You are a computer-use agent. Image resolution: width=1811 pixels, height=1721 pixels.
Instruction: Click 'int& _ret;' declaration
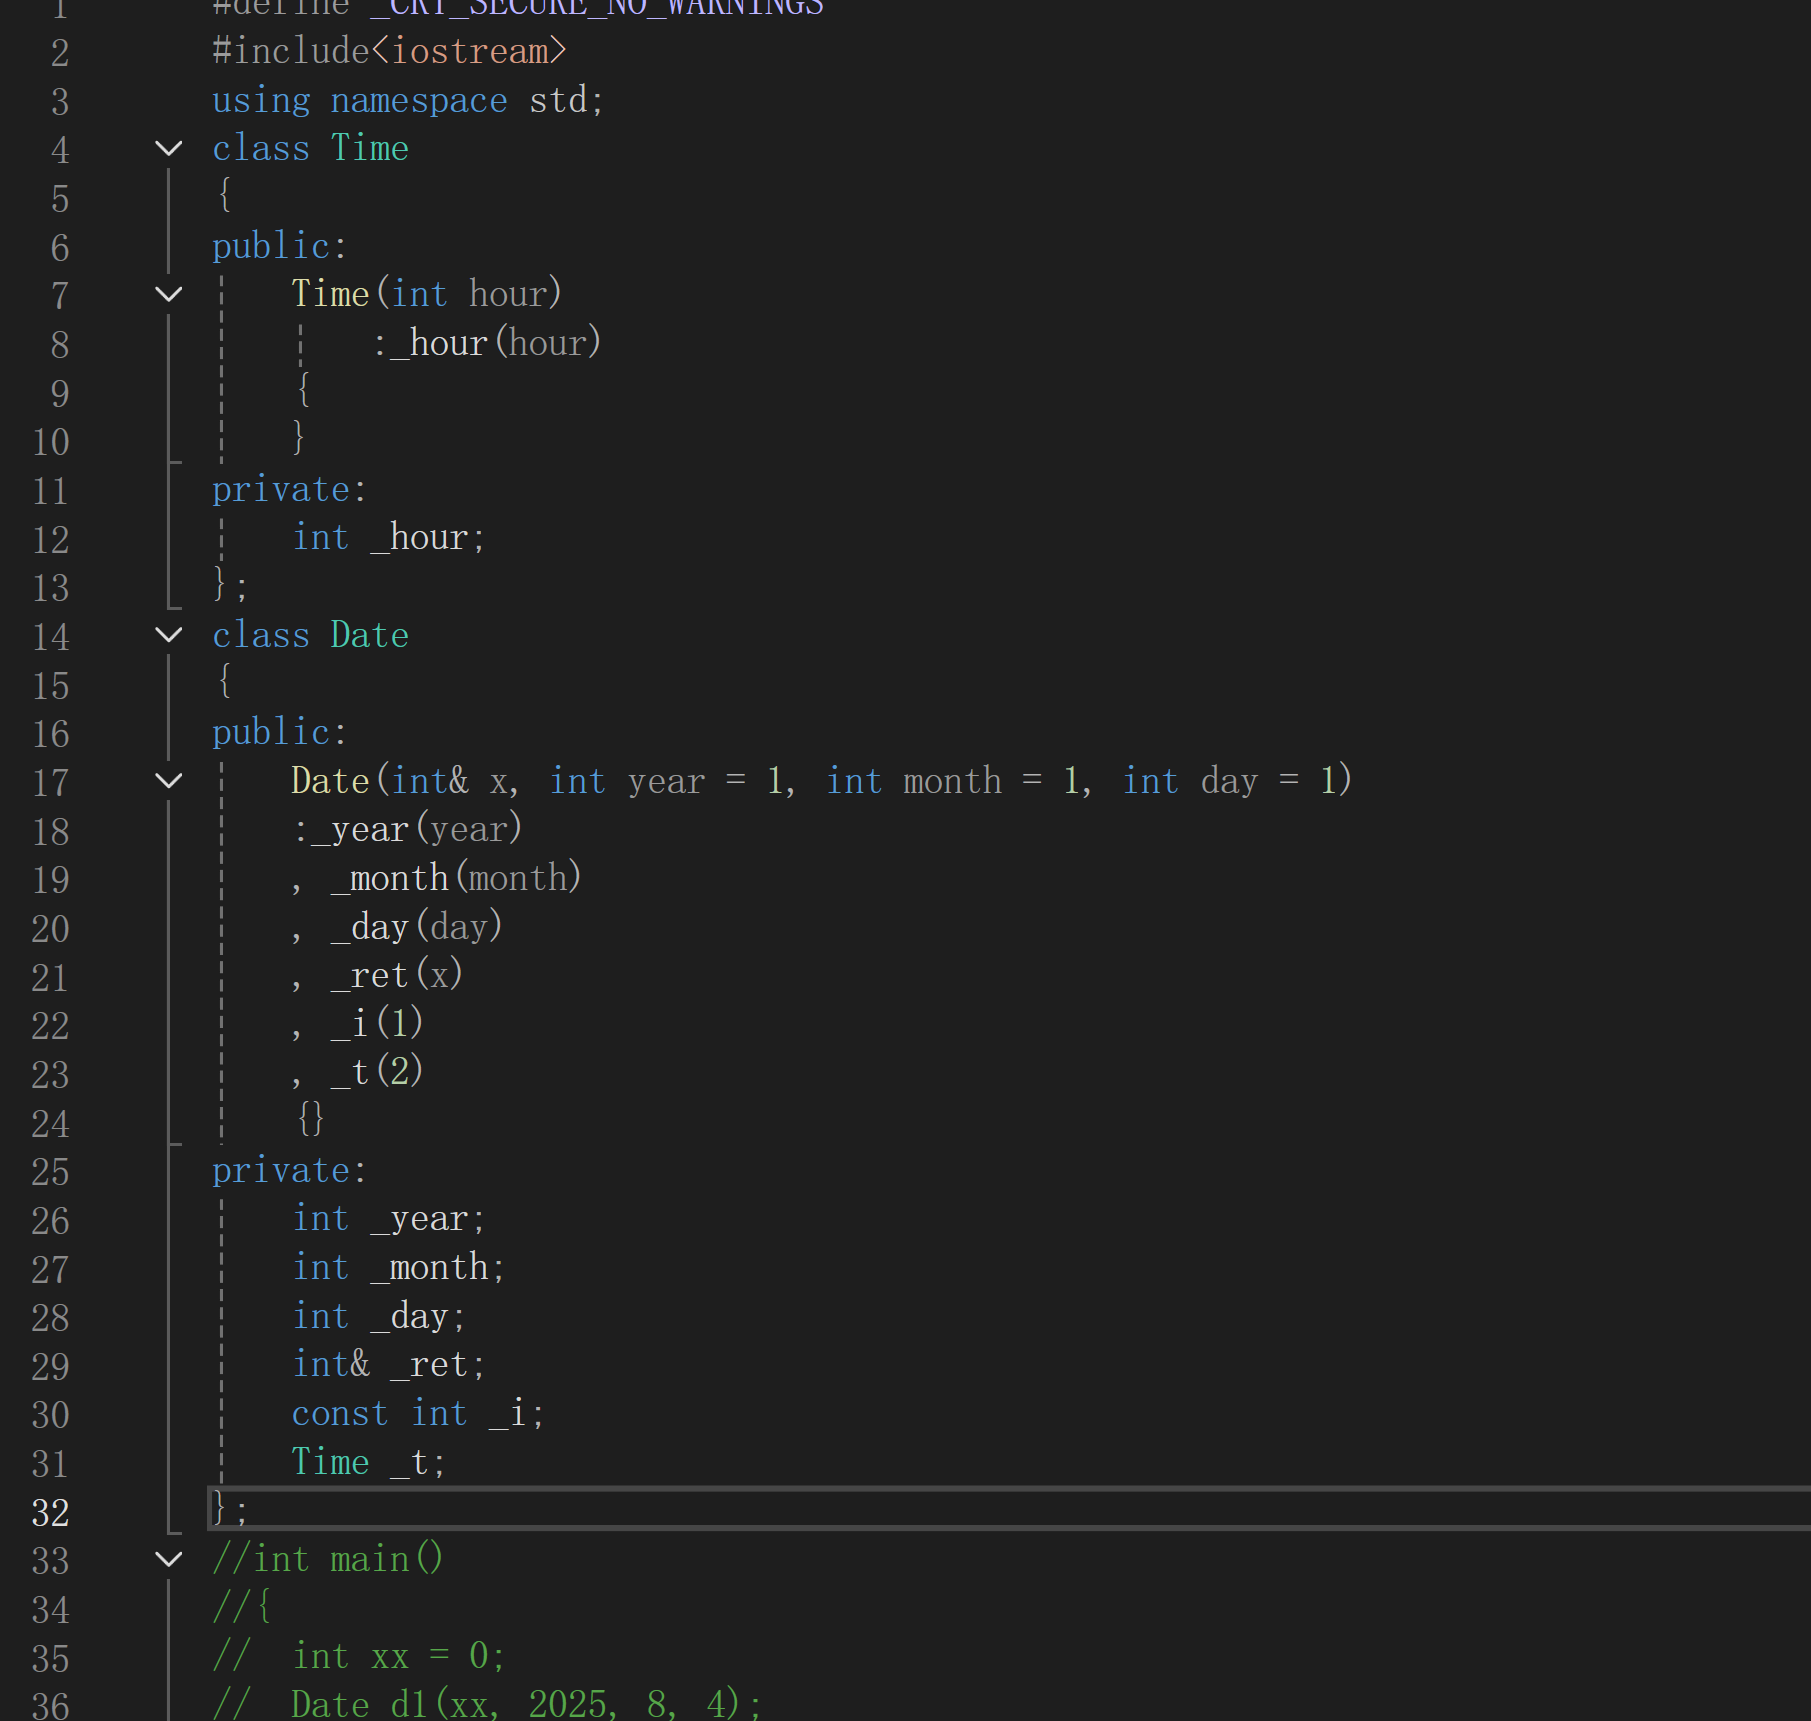click(x=389, y=1365)
